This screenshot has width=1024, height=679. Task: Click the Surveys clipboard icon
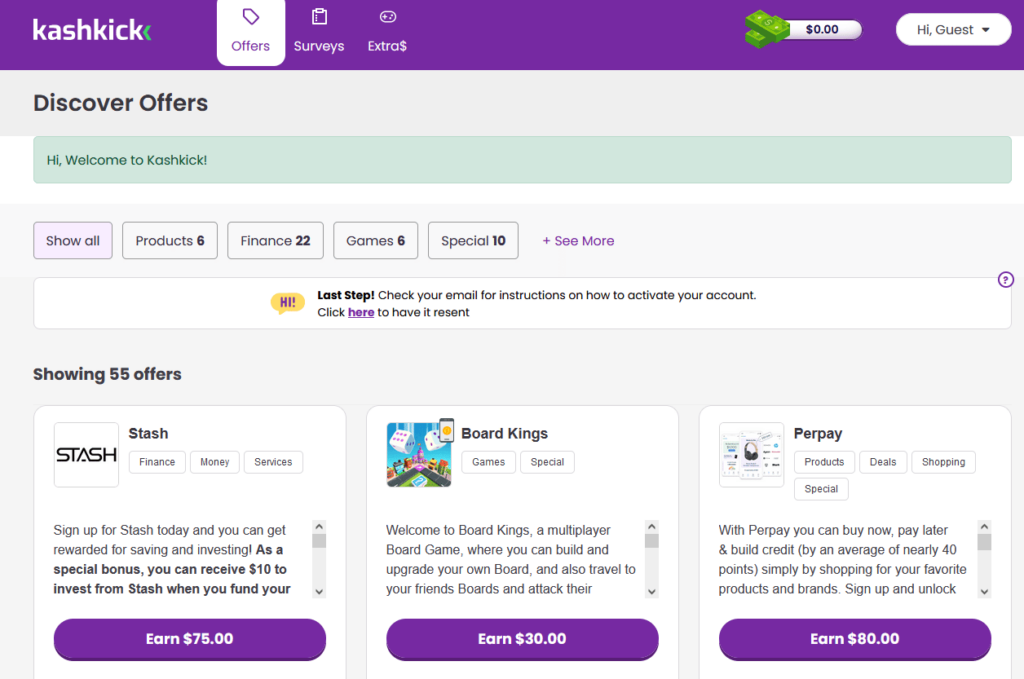point(319,16)
